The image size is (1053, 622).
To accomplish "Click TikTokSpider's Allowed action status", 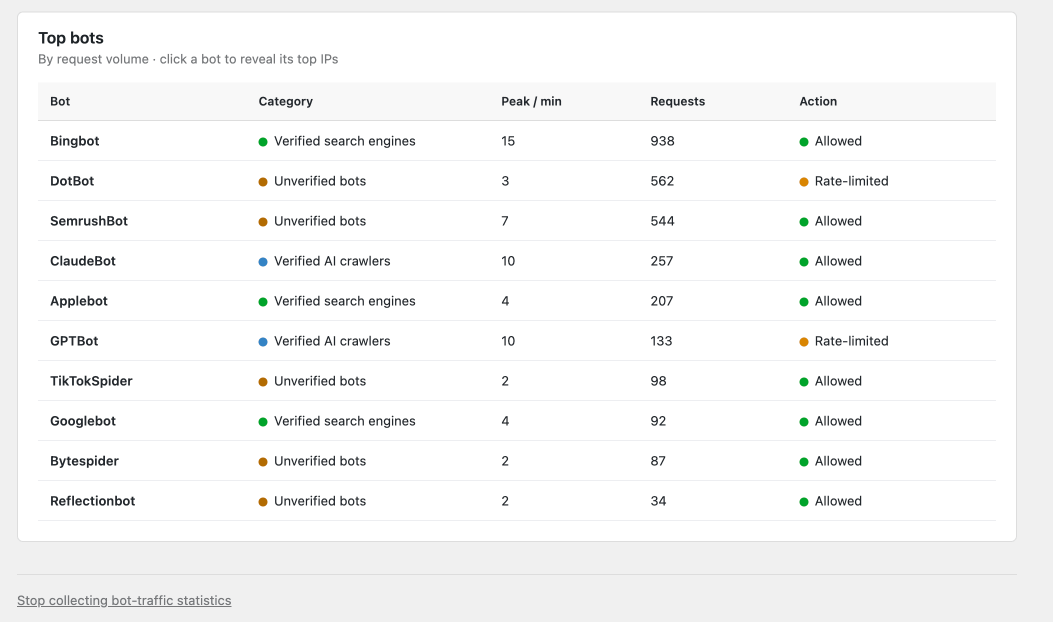I will (831, 381).
